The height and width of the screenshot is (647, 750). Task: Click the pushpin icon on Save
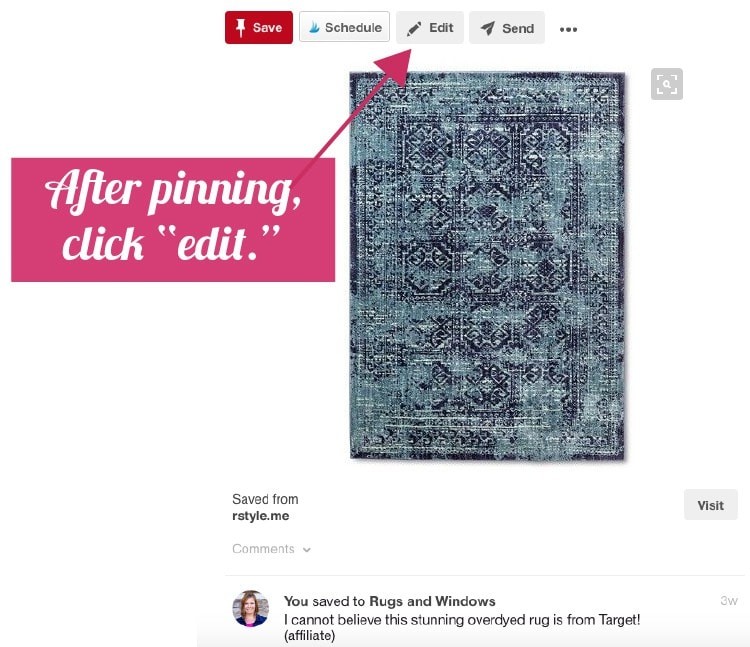(x=241, y=28)
